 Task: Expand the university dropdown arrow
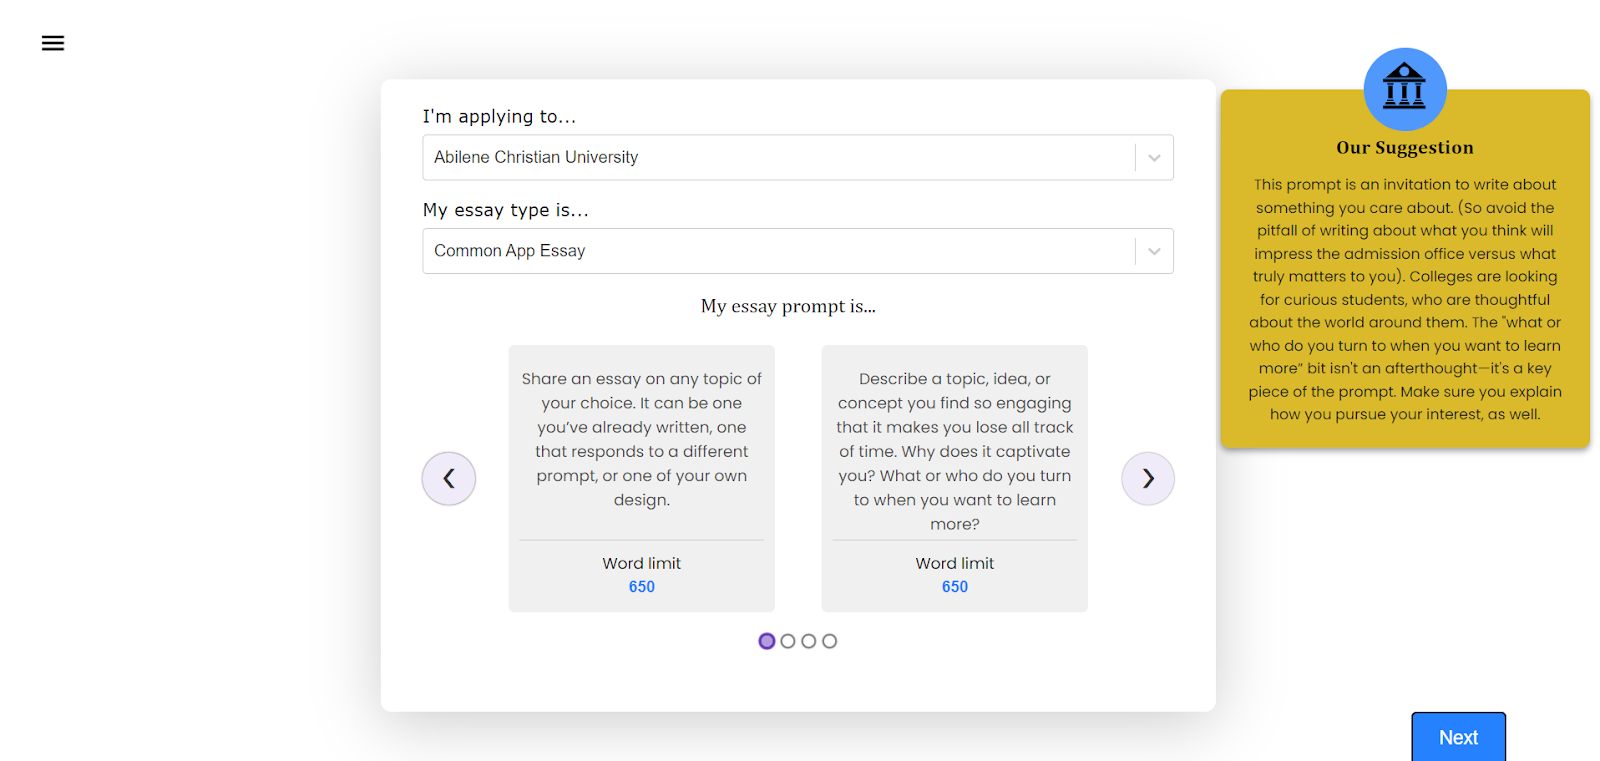click(1154, 158)
